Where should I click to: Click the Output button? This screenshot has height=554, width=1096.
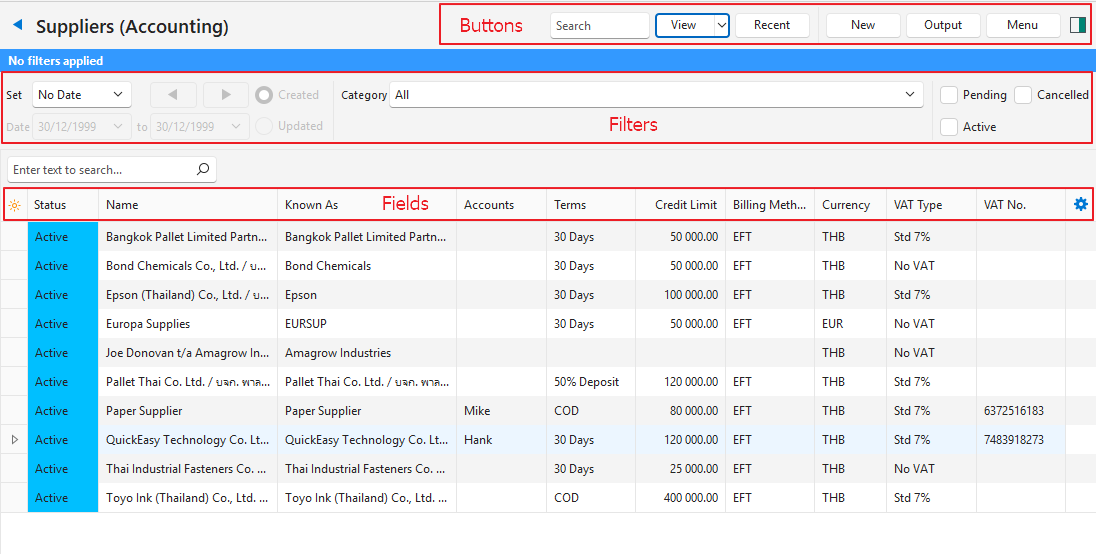(942, 25)
